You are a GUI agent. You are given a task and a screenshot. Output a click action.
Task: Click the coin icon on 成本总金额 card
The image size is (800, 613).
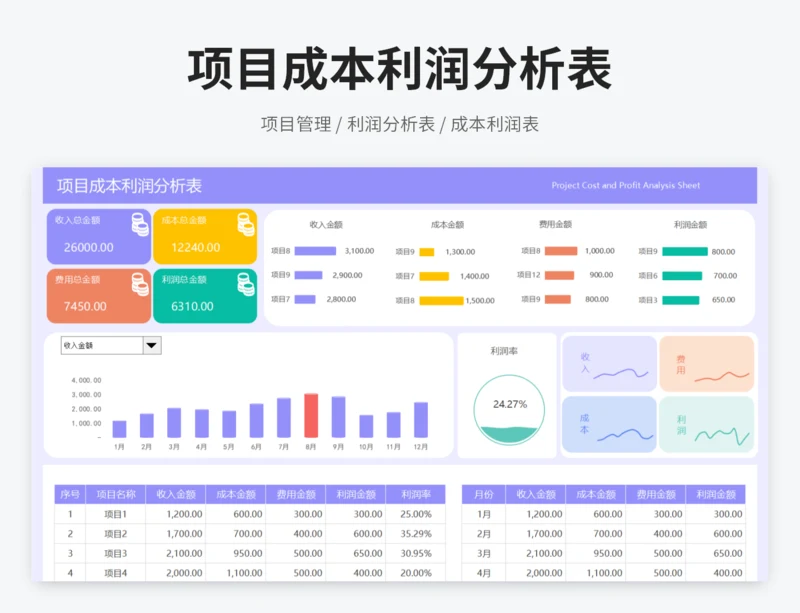click(x=246, y=225)
